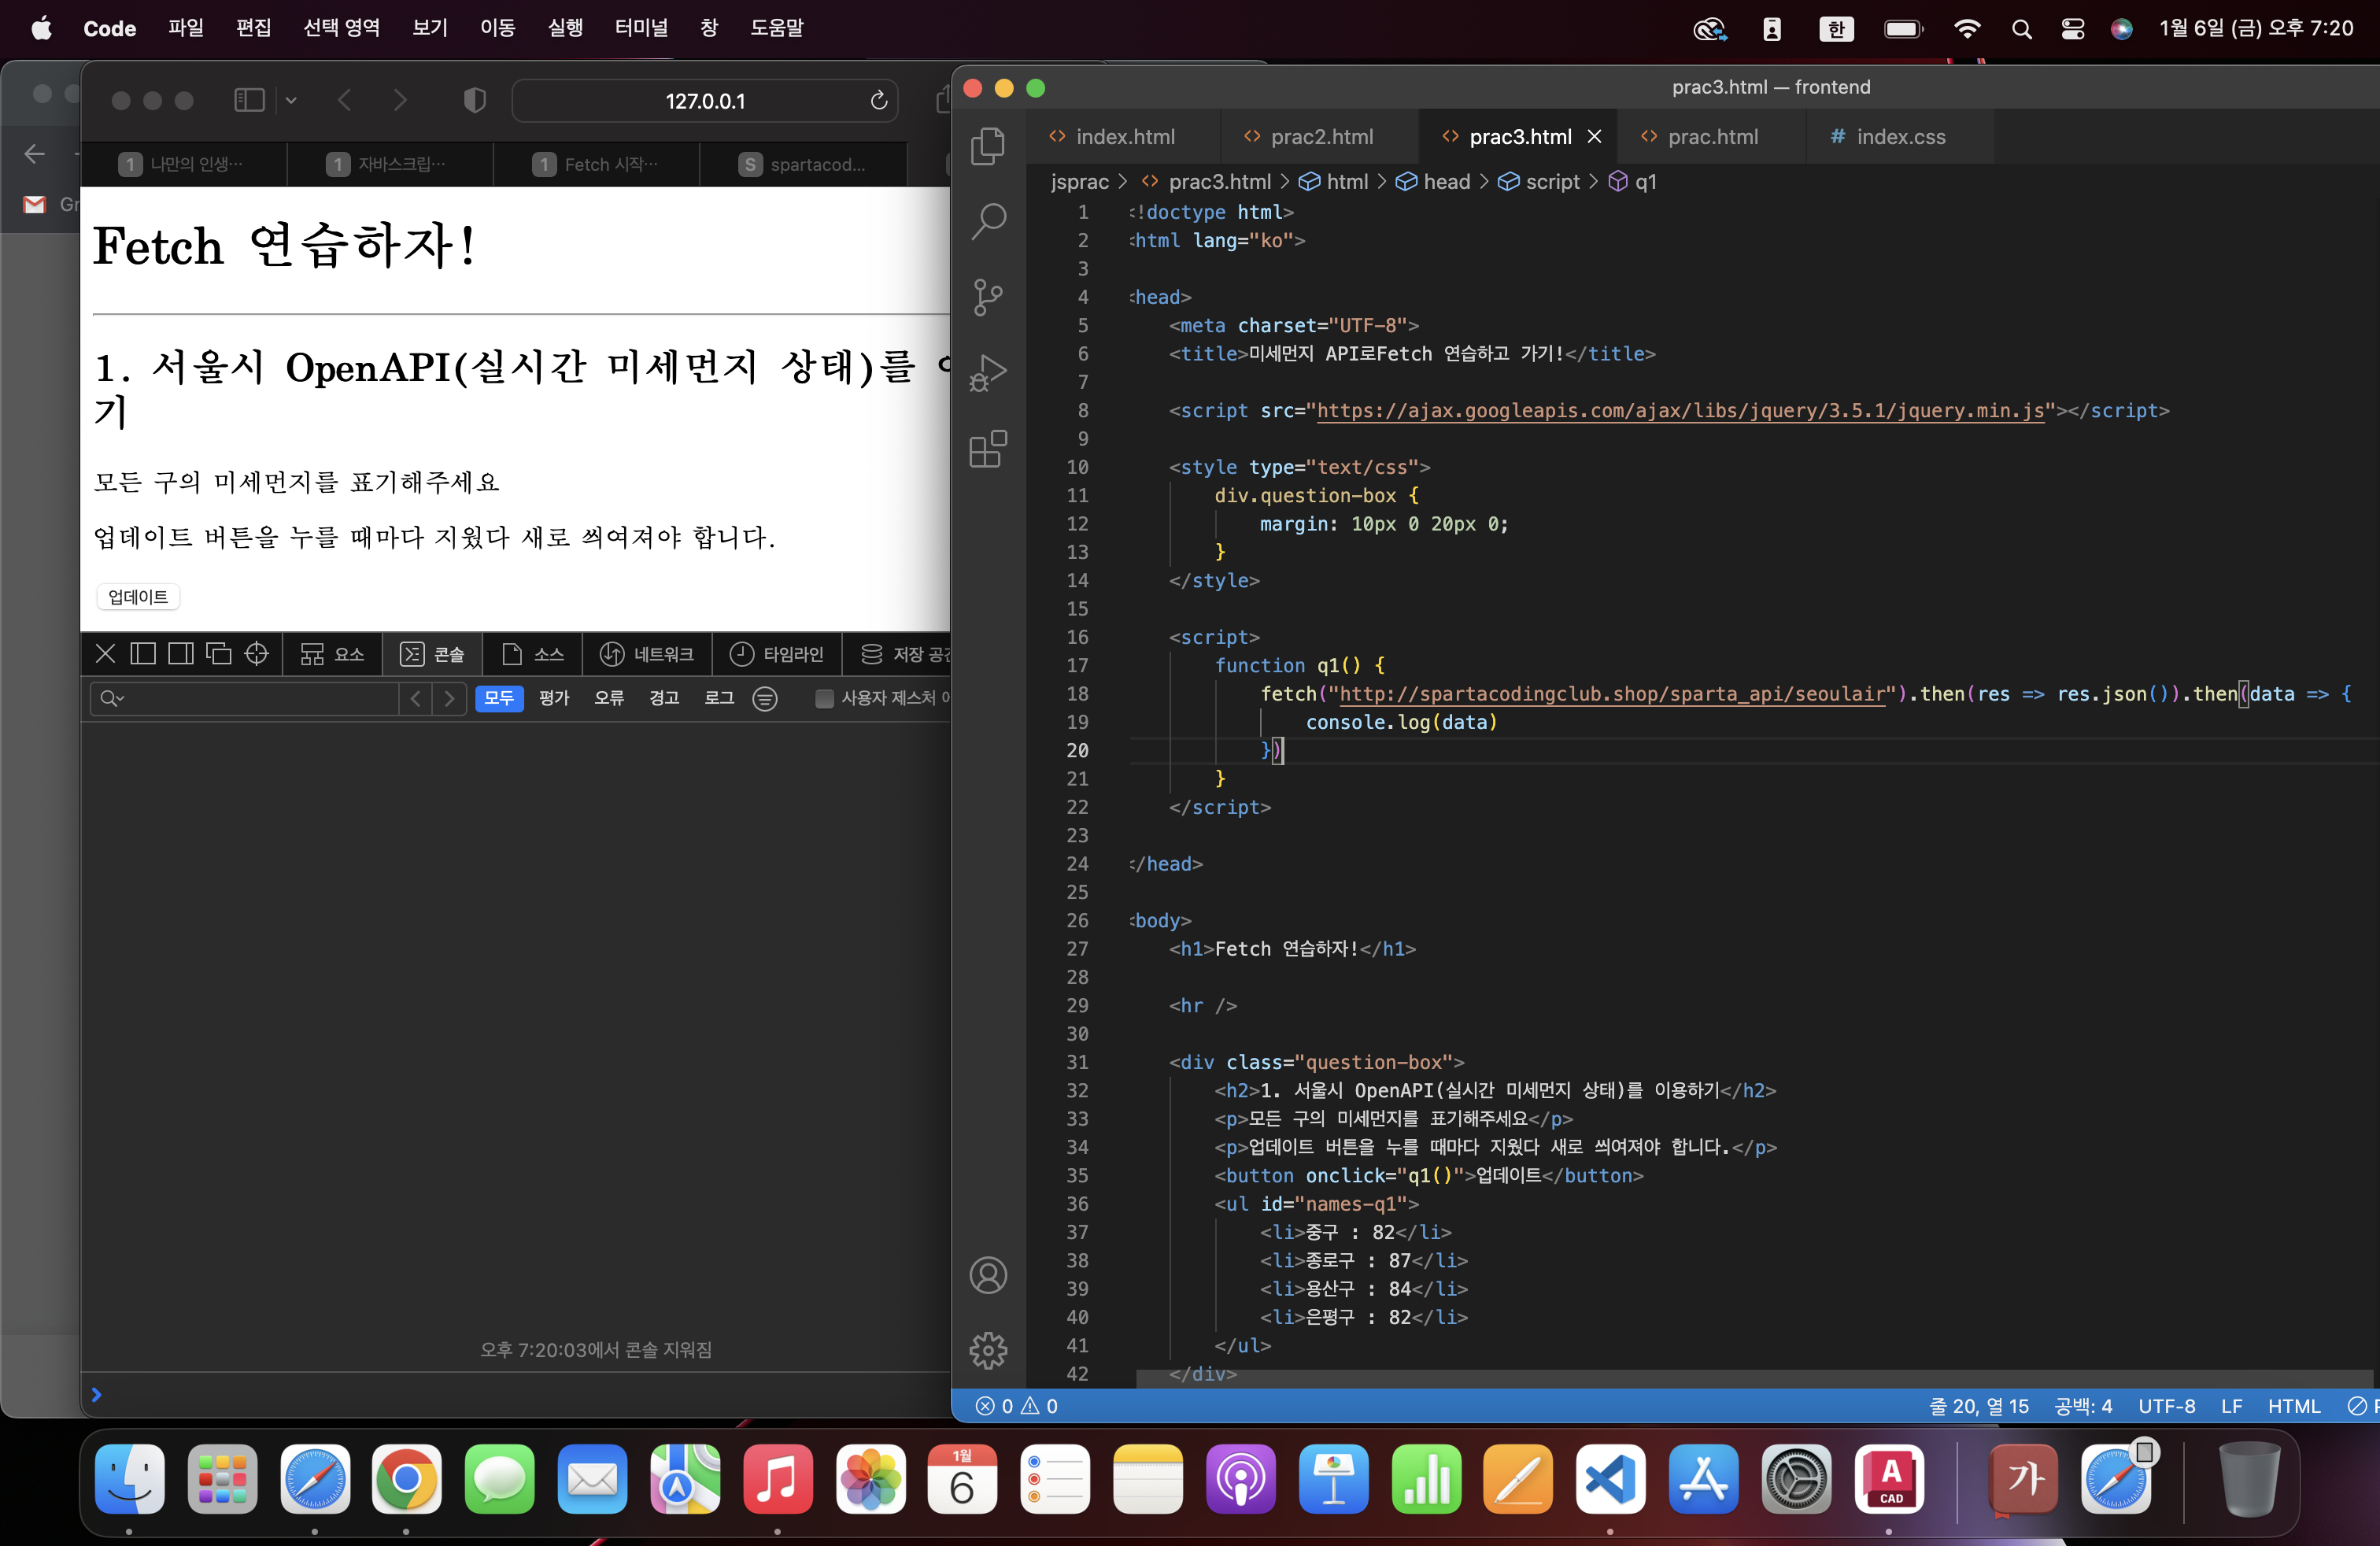
Task: Click the q1 breadcrumb
Action: click(x=1632, y=182)
